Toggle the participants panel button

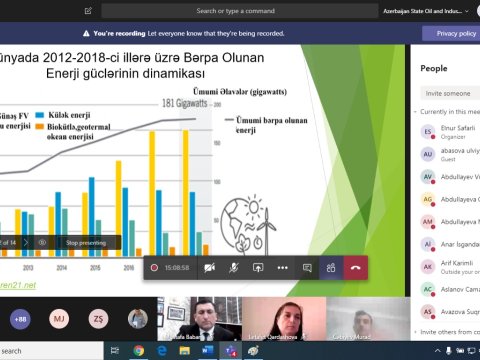pyautogui.click(x=331, y=268)
